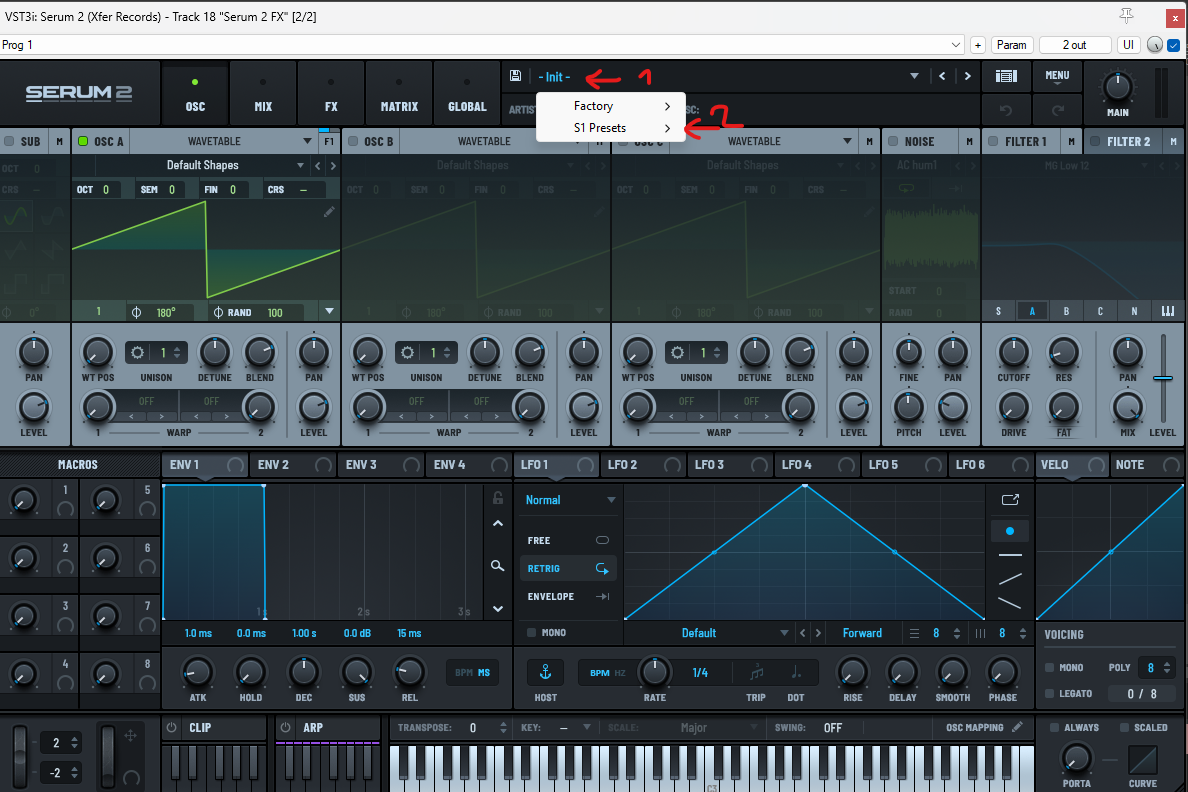Select the LFO flat line tool

1010,556
